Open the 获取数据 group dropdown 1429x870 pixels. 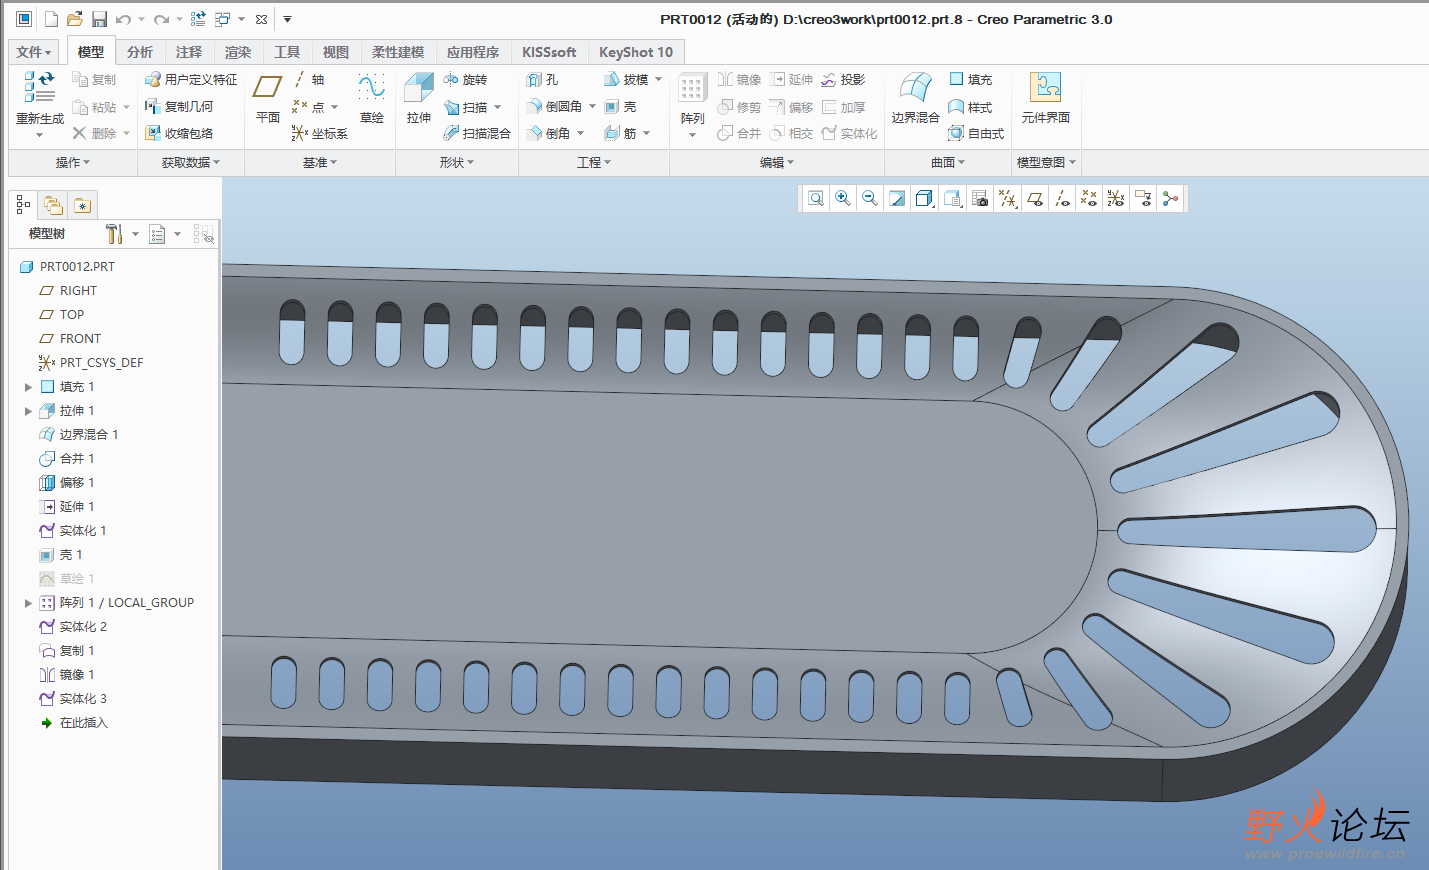[191, 162]
